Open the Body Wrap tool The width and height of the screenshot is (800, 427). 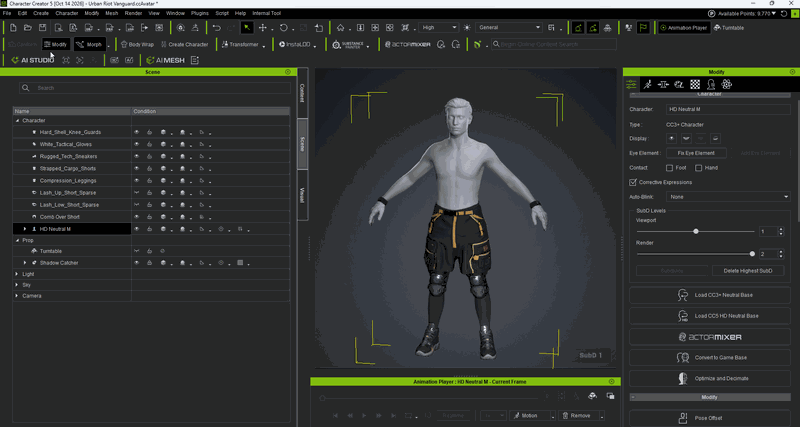click(x=137, y=44)
